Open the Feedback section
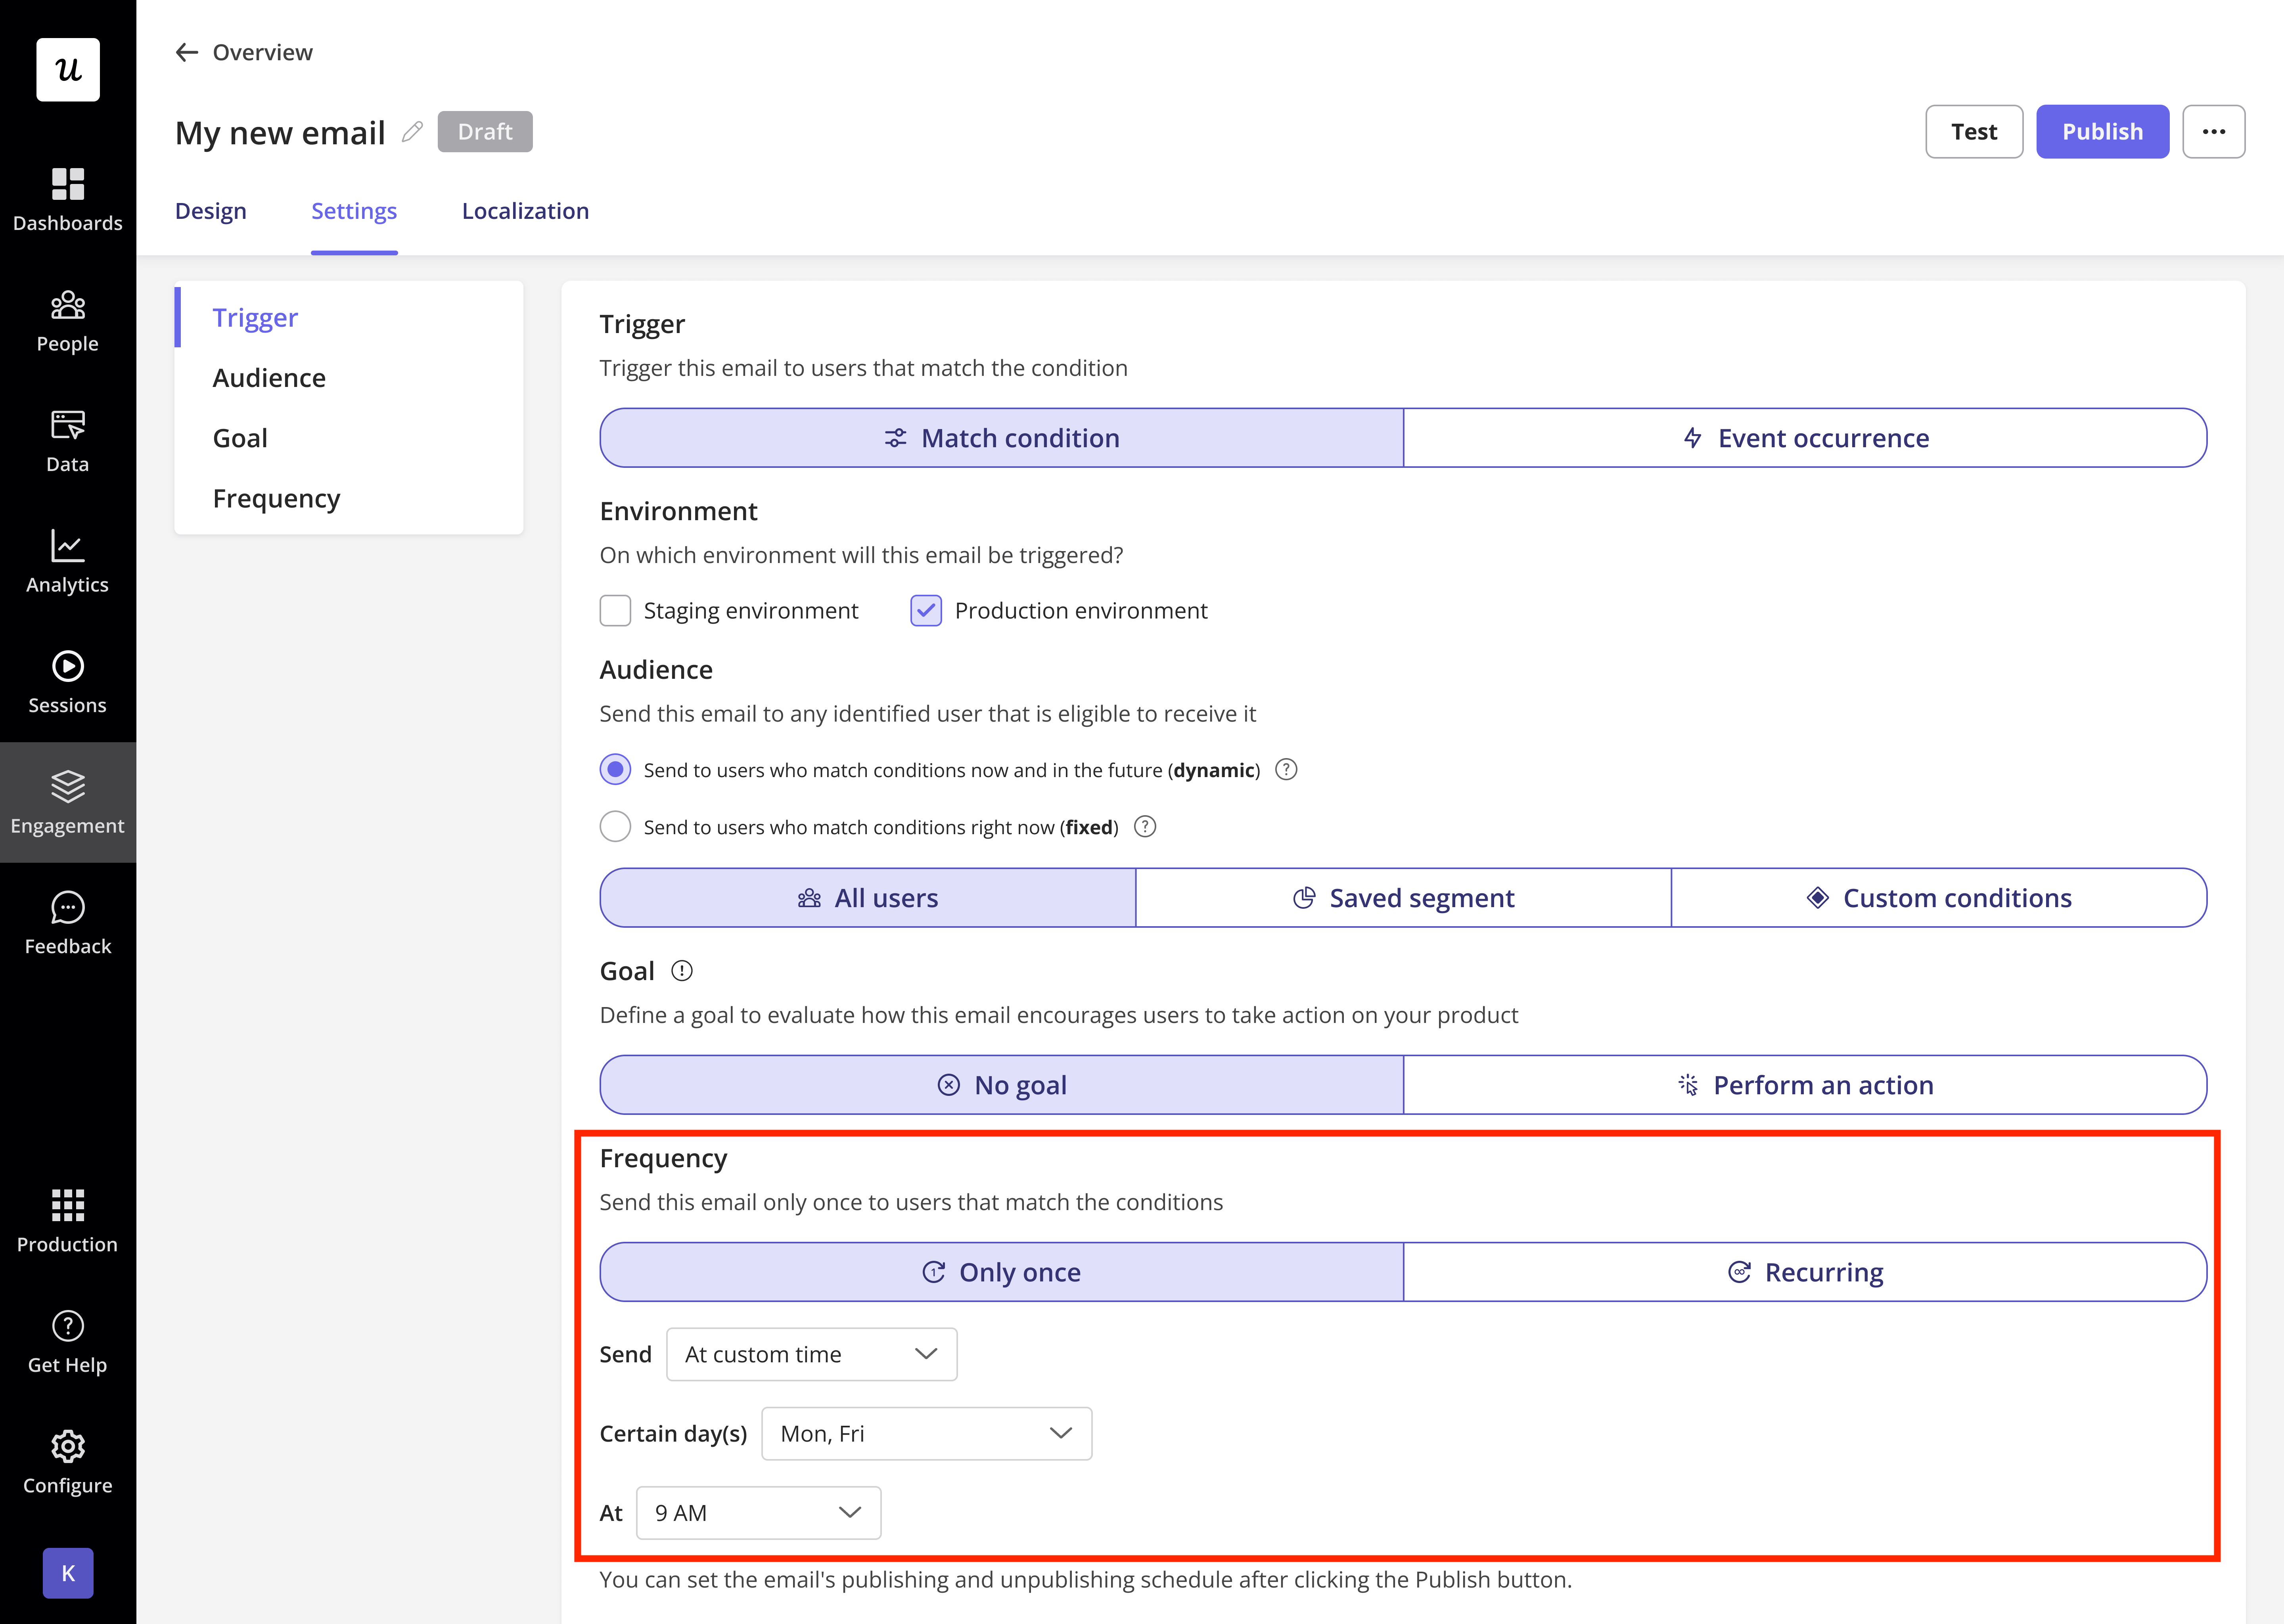This screenshot has height=1624, width=2284. tap(68, 923)
